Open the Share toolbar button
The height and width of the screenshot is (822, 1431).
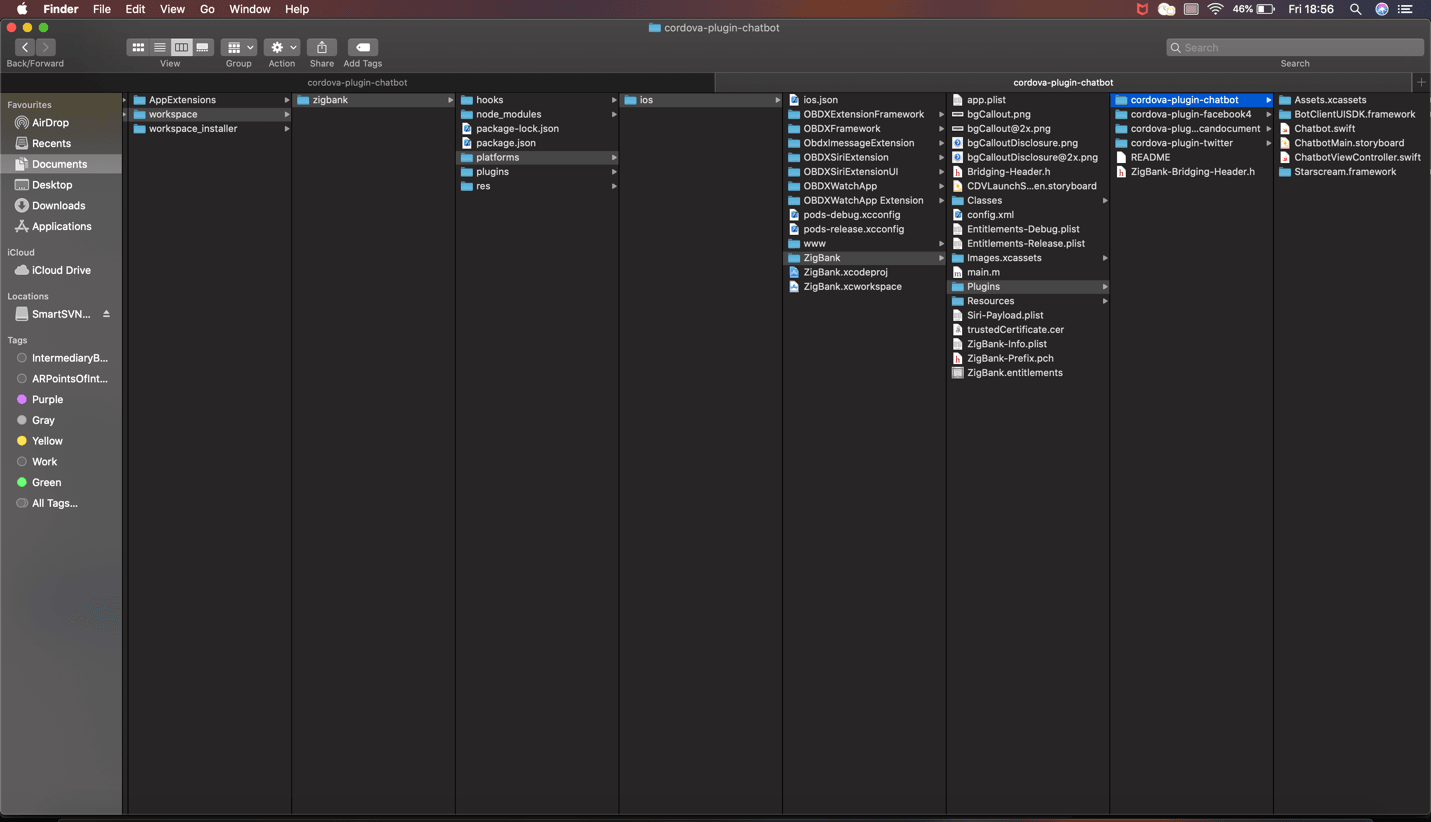click(322, 47)
